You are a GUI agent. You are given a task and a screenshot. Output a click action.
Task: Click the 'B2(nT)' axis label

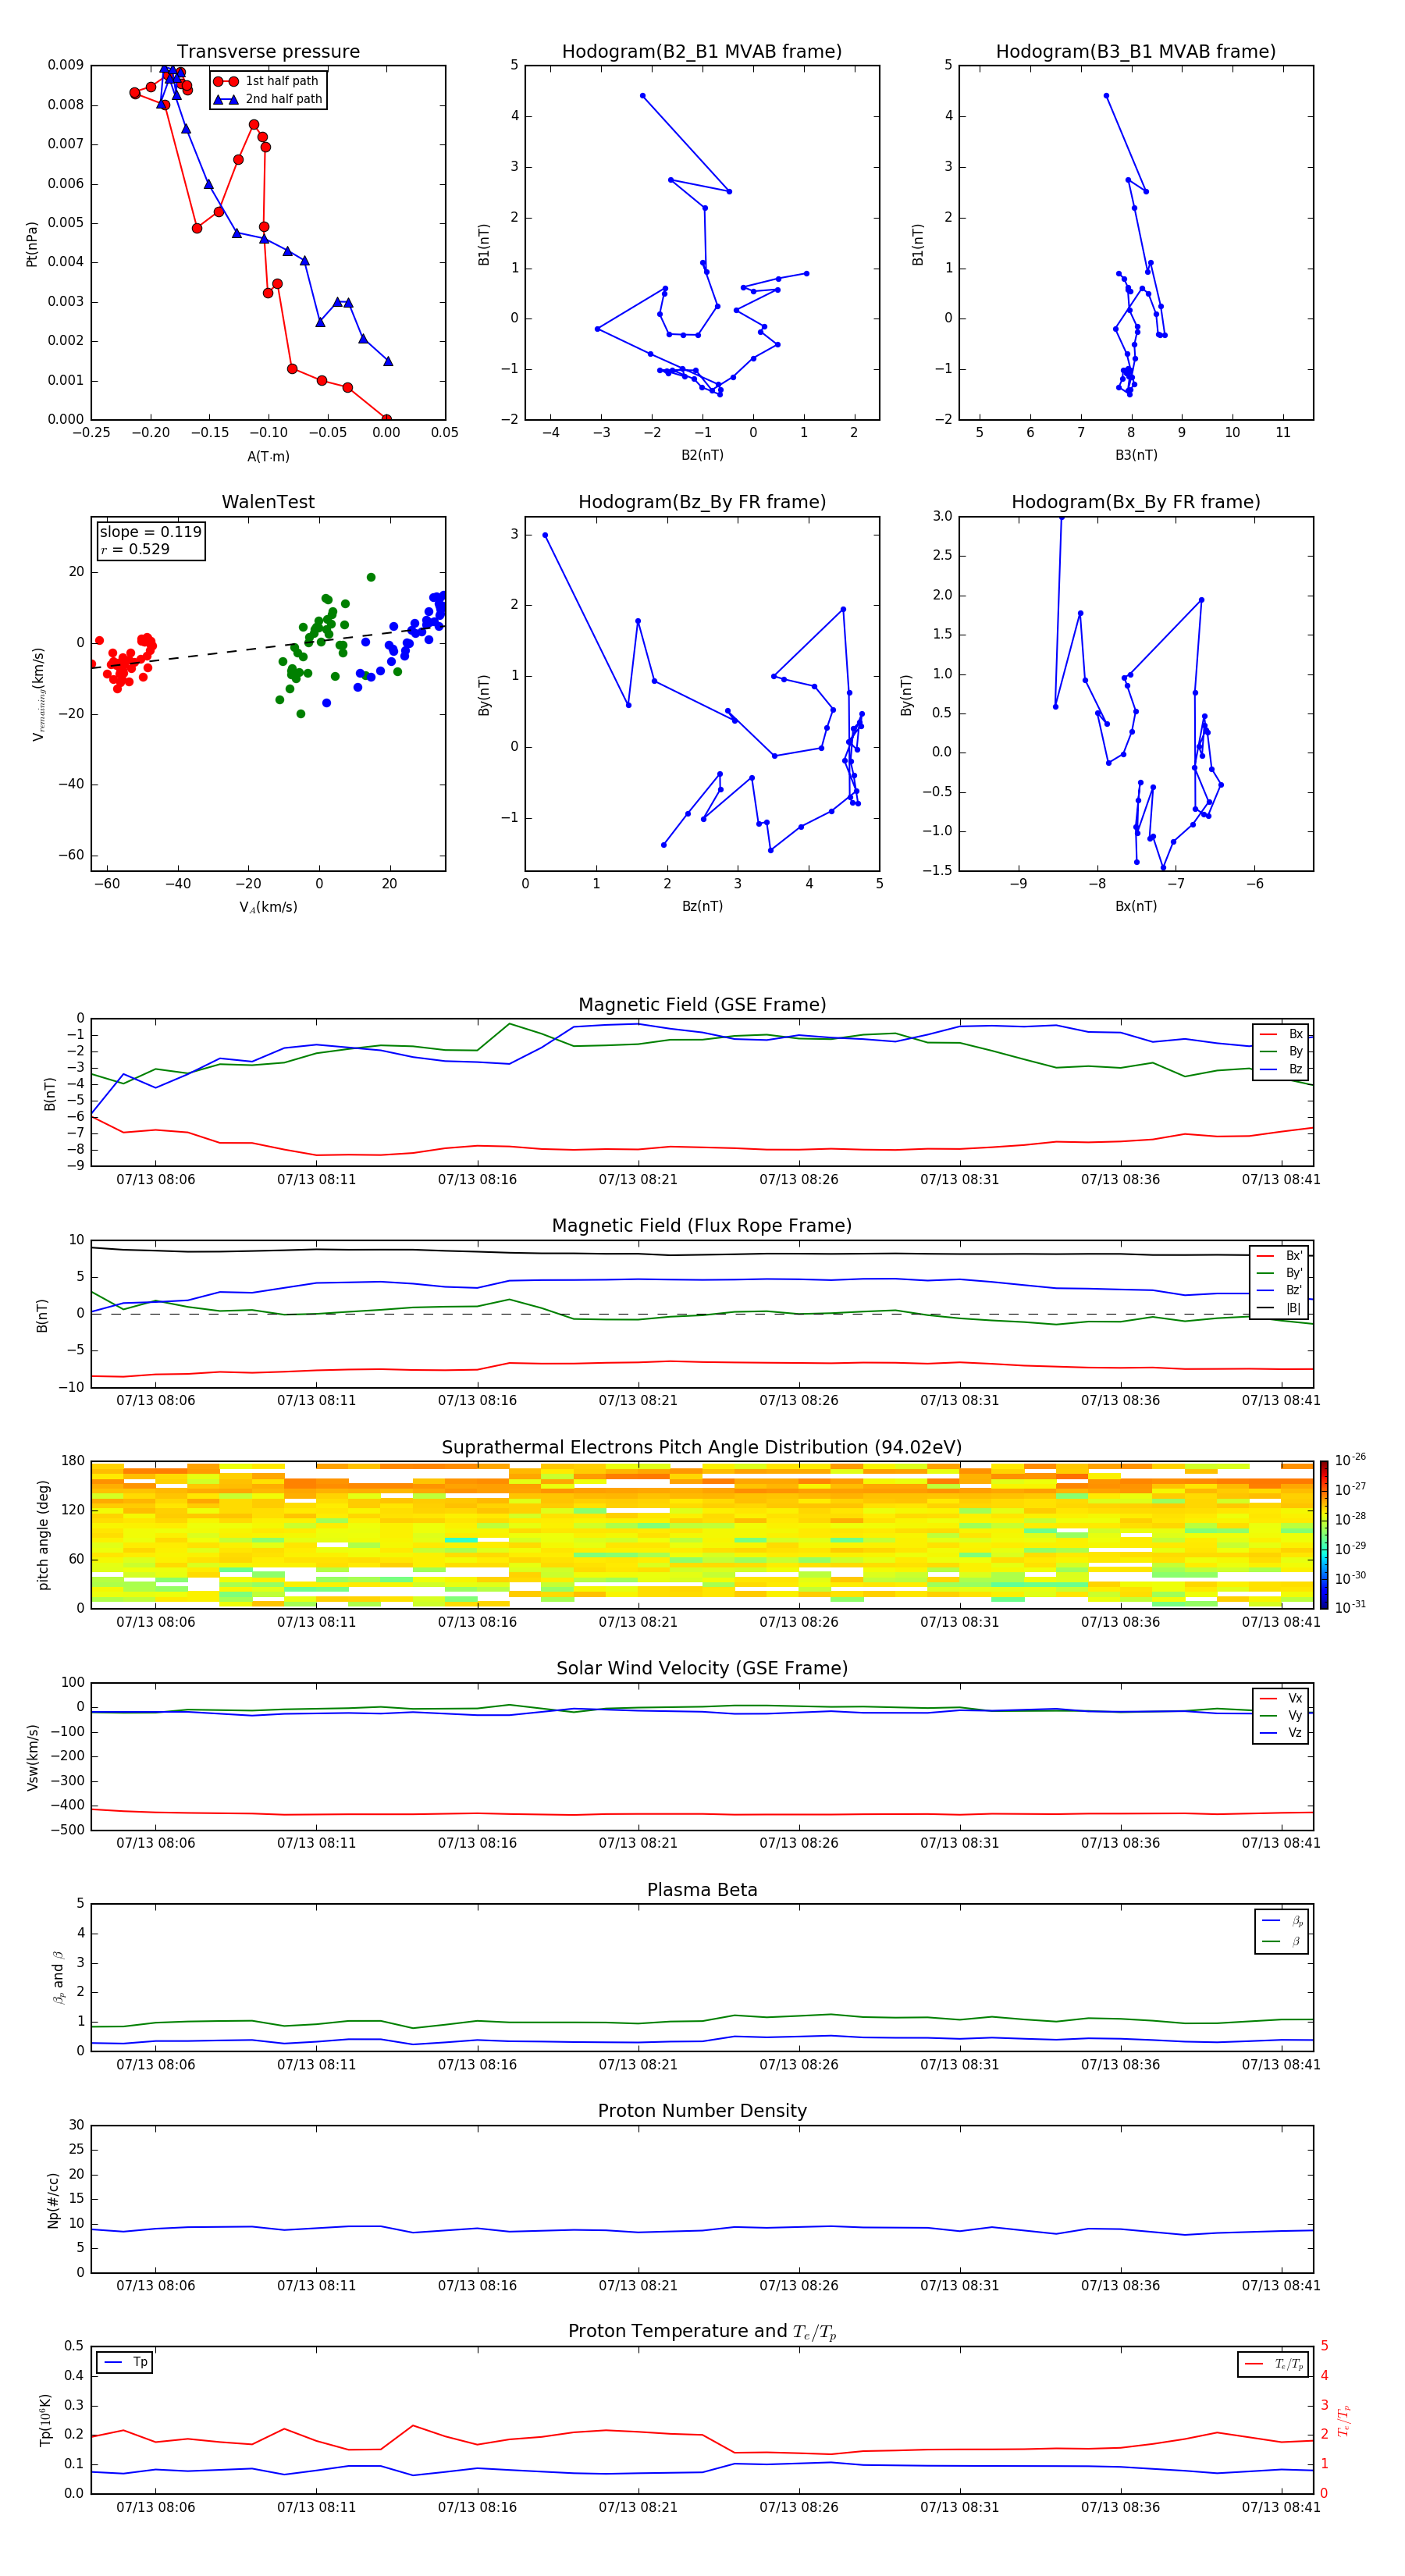coord(702,455)
